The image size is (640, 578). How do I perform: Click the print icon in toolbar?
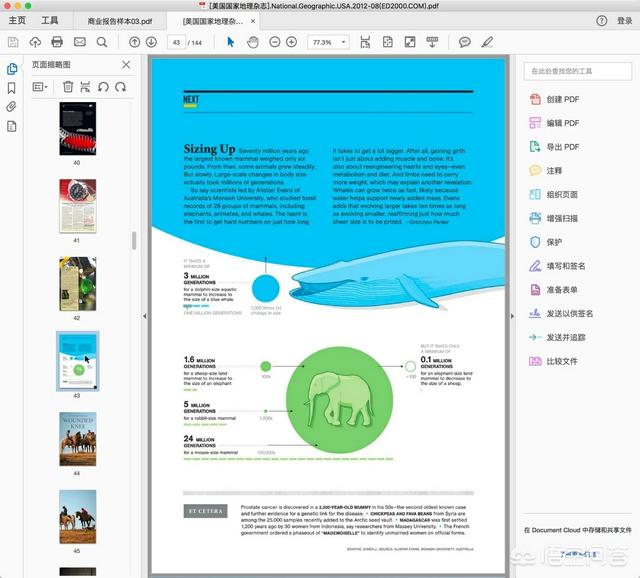point(57,42)
